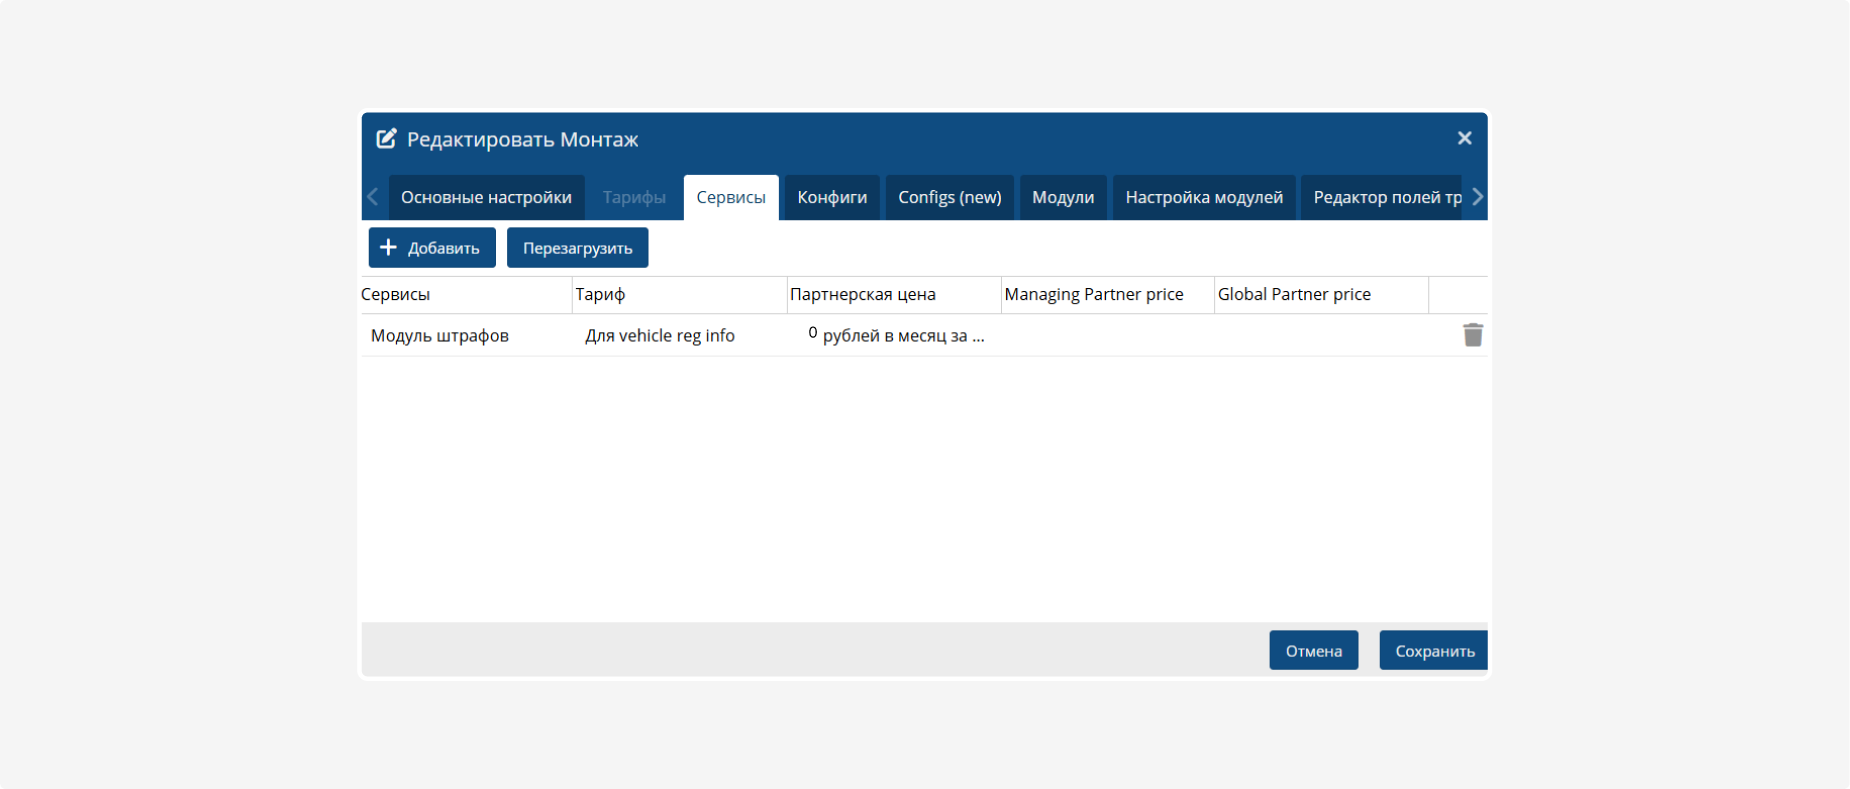Delete the Модуль штрафов service row
Image resolution: width=1850 pixels, height=789 pixels.
tap(1472, 335)
